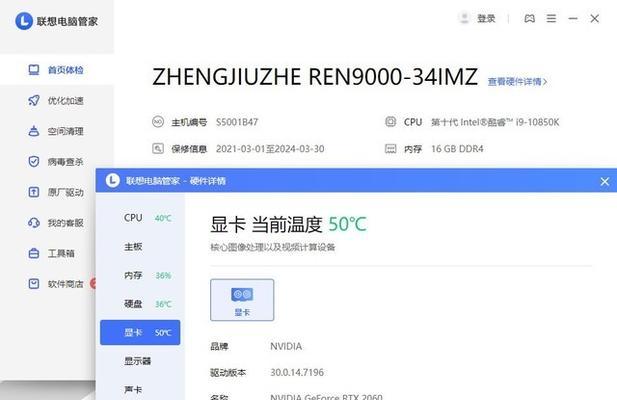This screenshot has width=617, height=400.
Task: Click the 保修信息 warranty icon
Action: click(x=158, y=149)
